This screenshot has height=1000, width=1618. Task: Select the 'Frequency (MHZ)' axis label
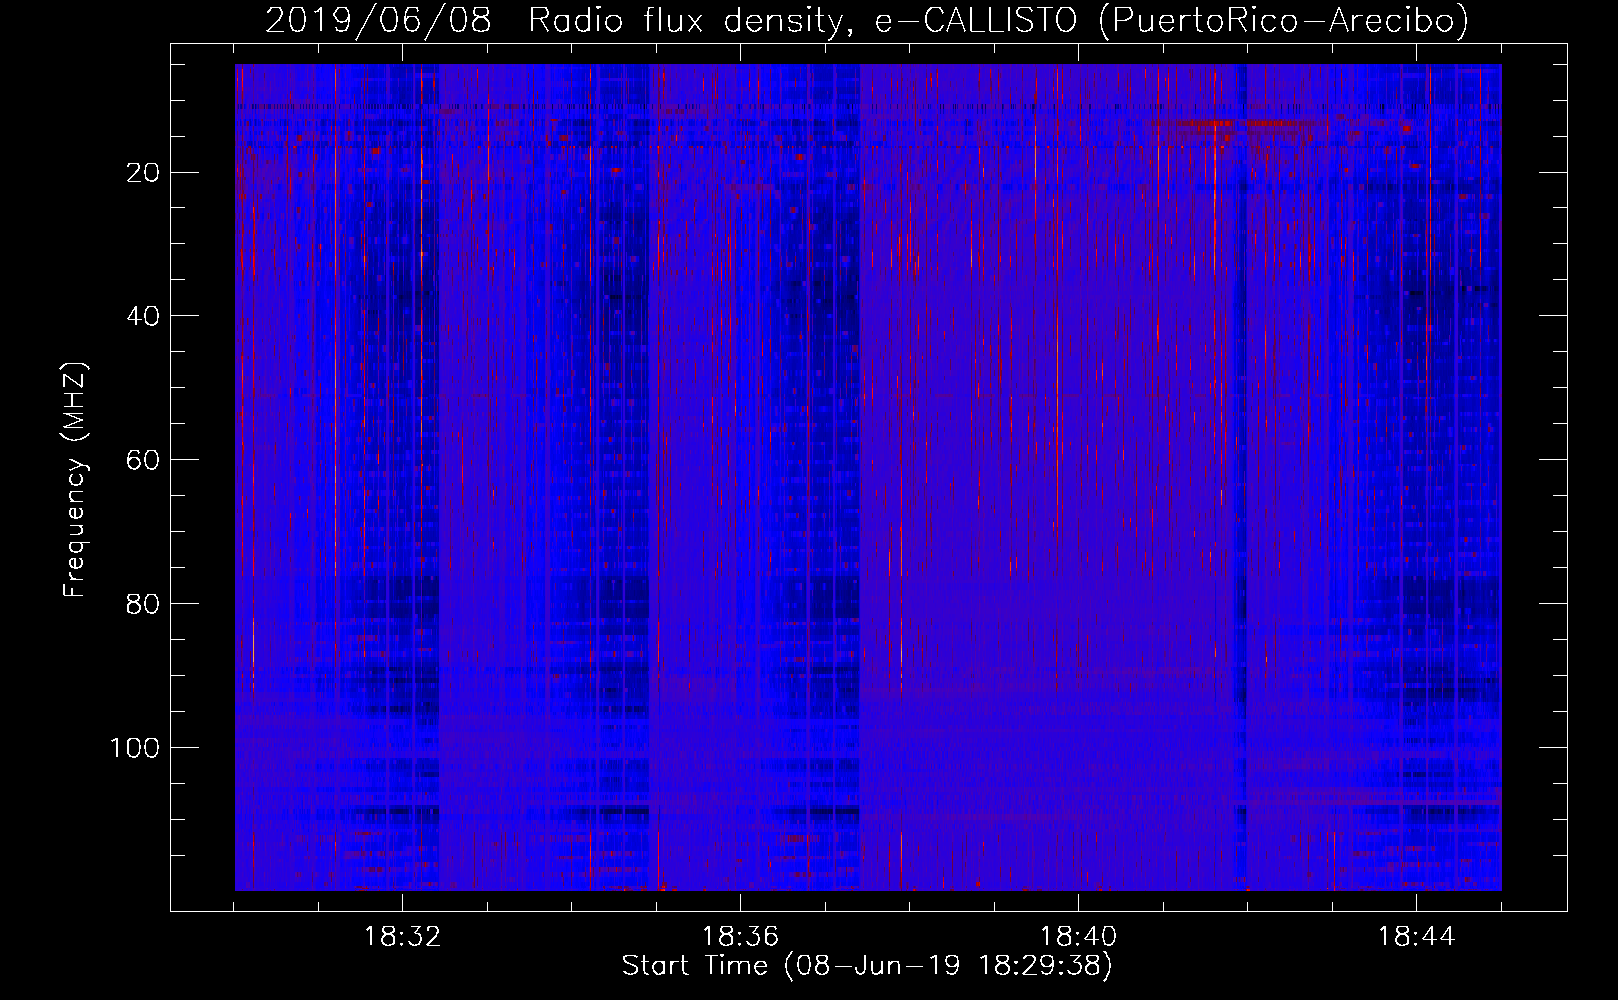pos(75,480)
